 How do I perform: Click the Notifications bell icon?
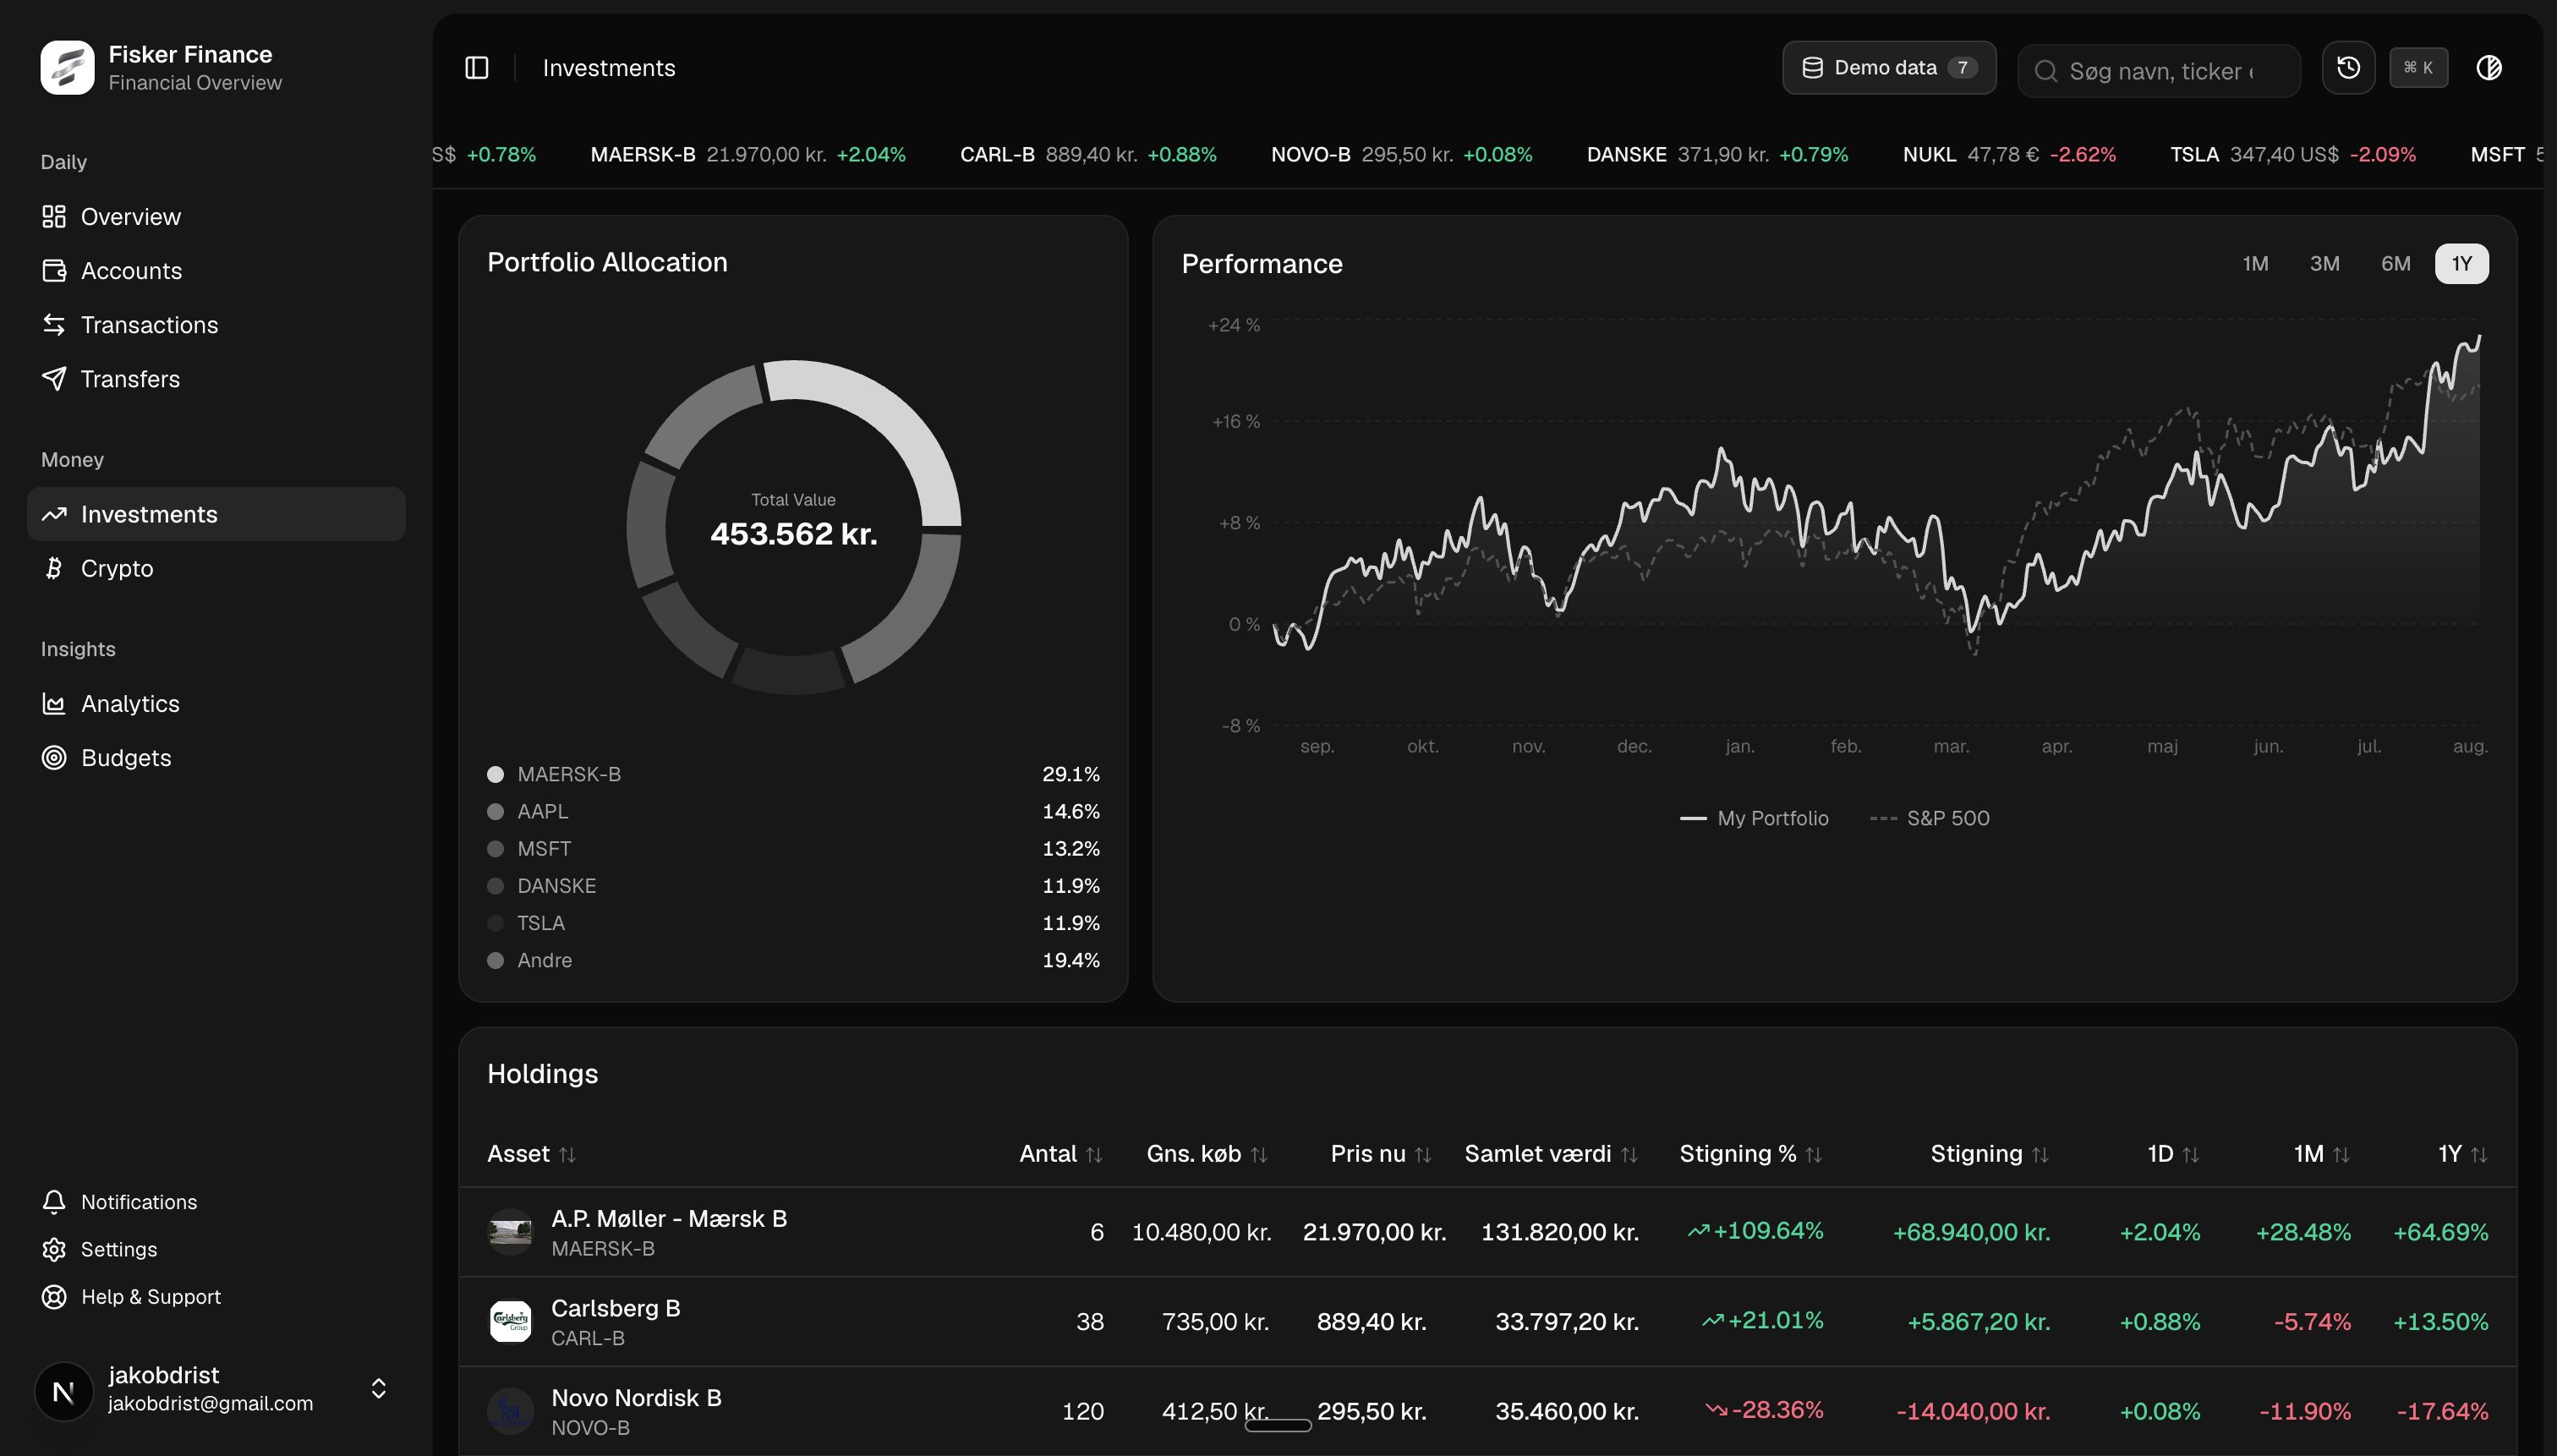54,1202
